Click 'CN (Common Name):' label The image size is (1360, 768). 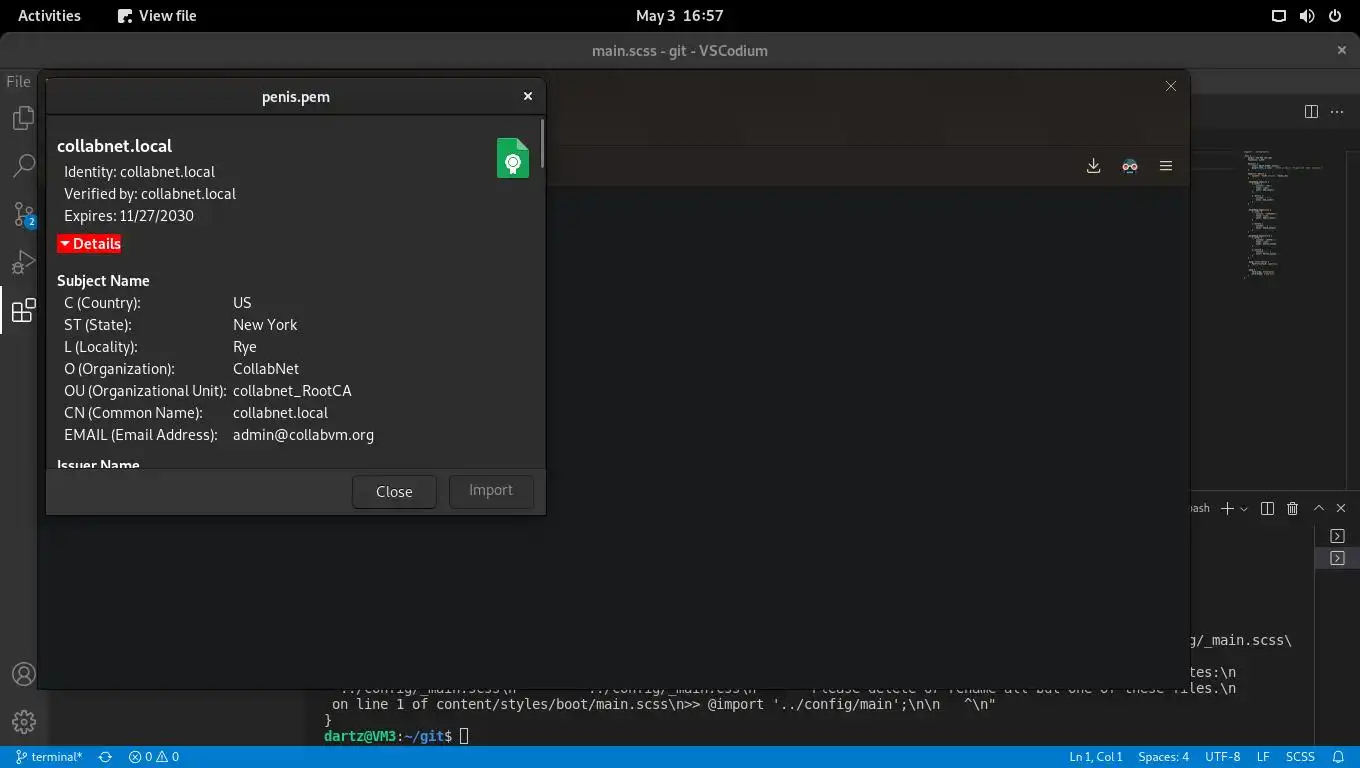133,413
